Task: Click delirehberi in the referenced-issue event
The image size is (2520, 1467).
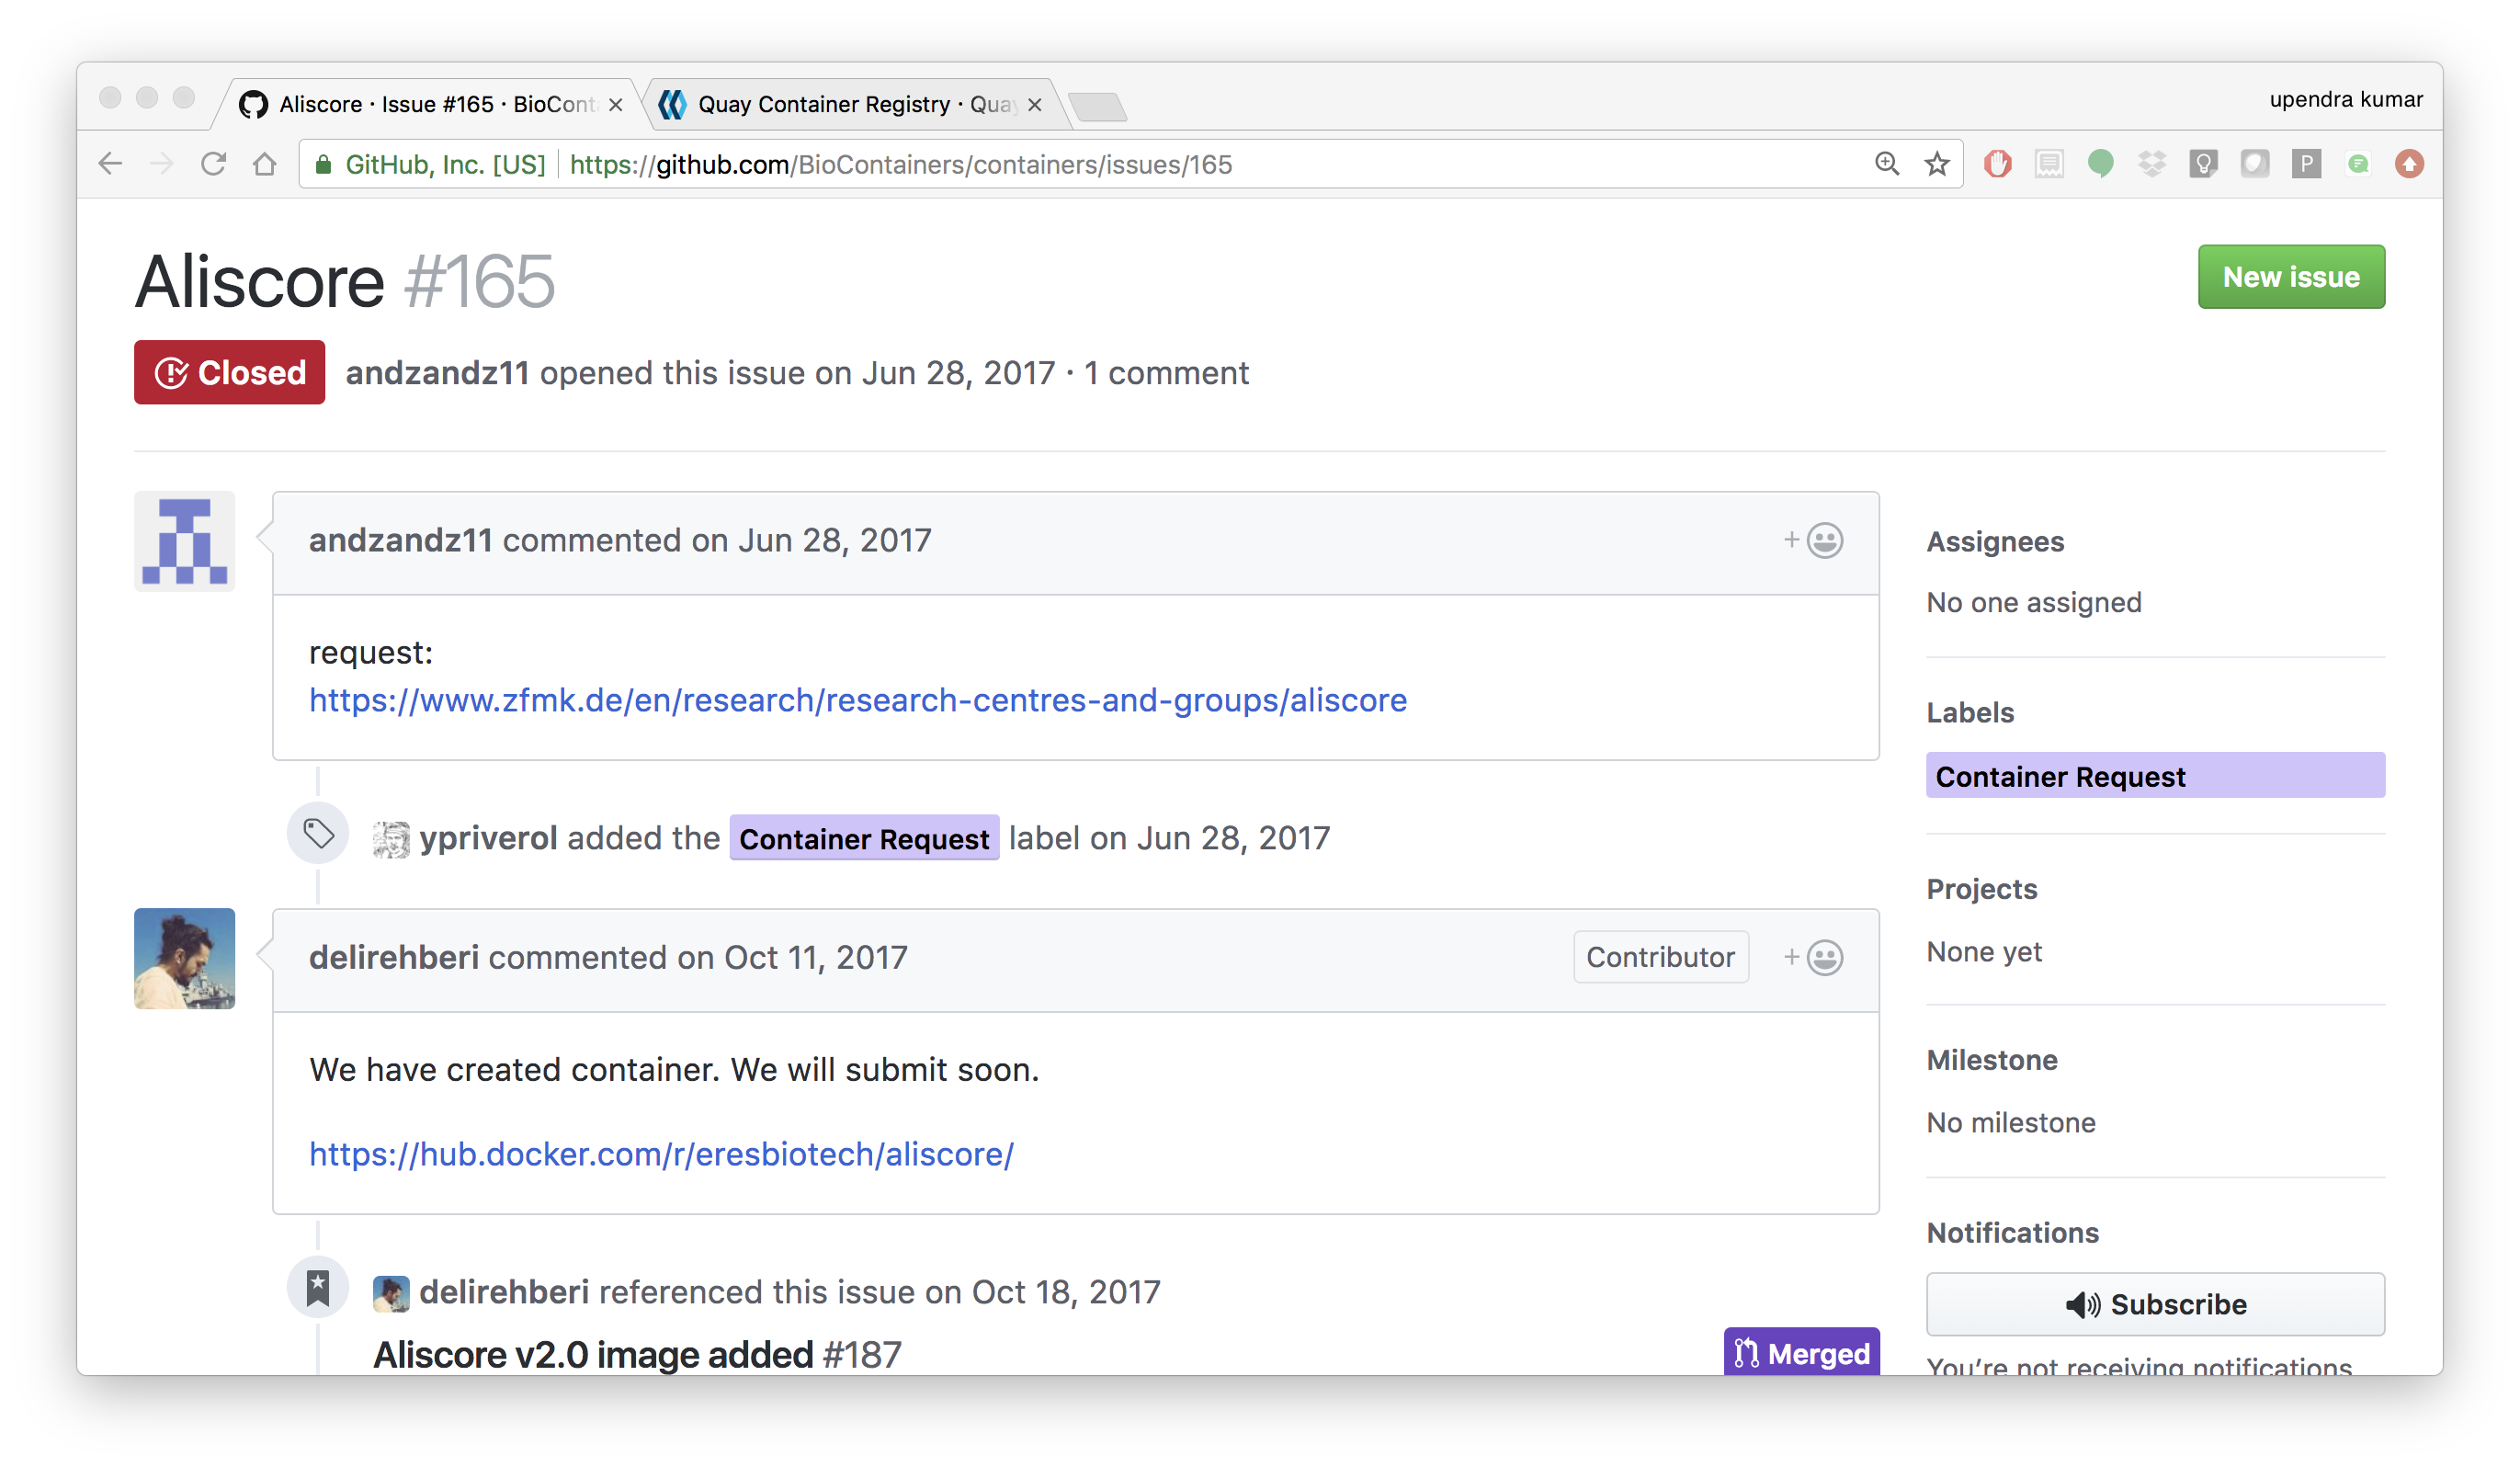Action: (x=504, y=1292)
